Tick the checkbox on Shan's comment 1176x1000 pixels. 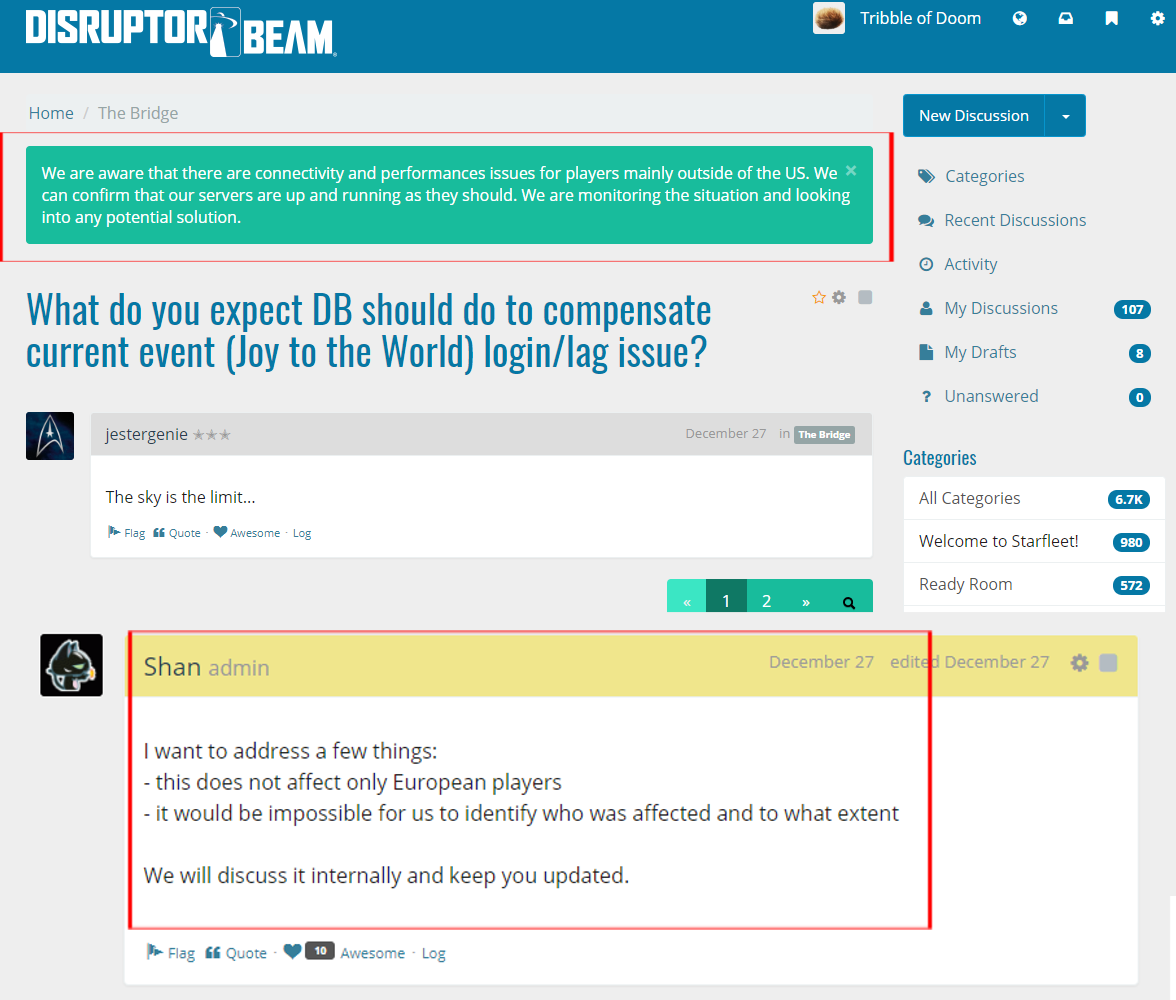1108,663
